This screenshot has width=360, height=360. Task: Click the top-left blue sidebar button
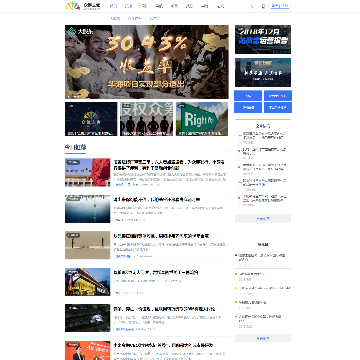point(248,96)
